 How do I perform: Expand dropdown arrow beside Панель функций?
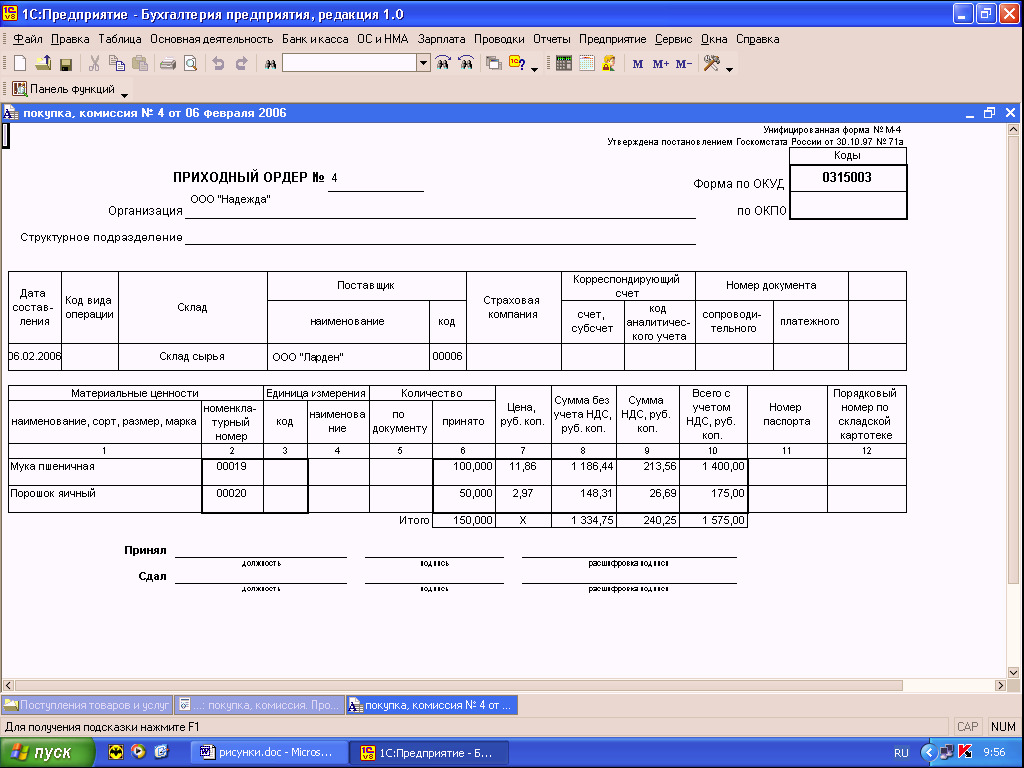coord(124,95)
